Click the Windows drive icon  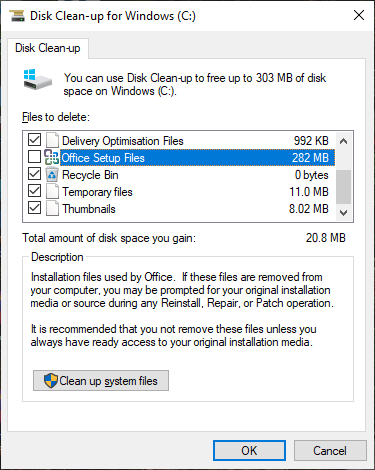click(38, 79)
